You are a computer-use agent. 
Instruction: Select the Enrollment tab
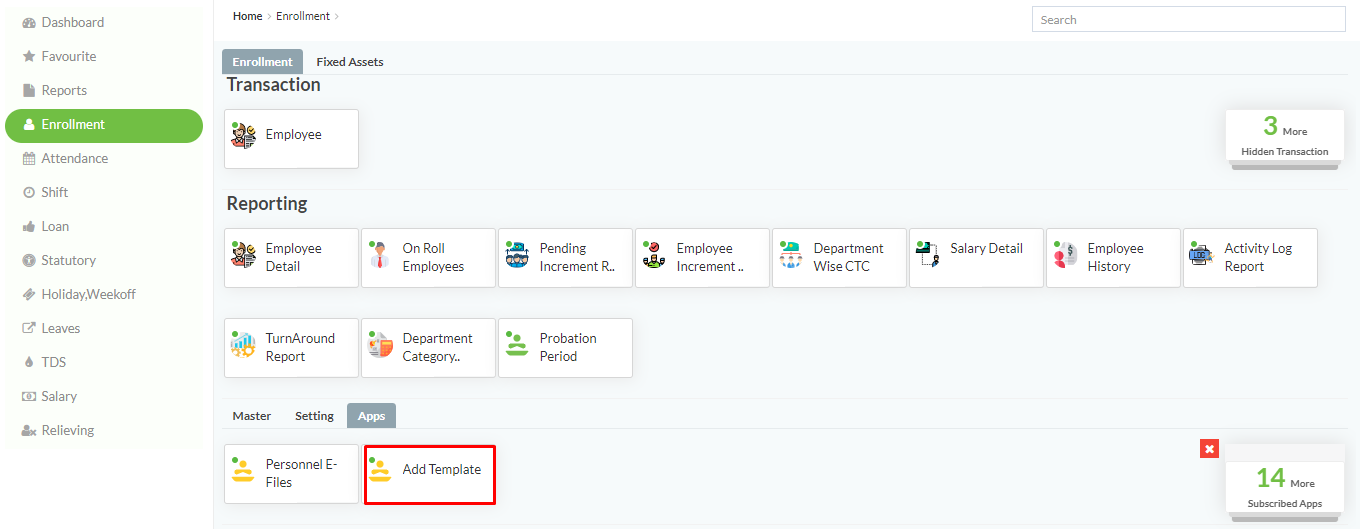tap(262, 62)
